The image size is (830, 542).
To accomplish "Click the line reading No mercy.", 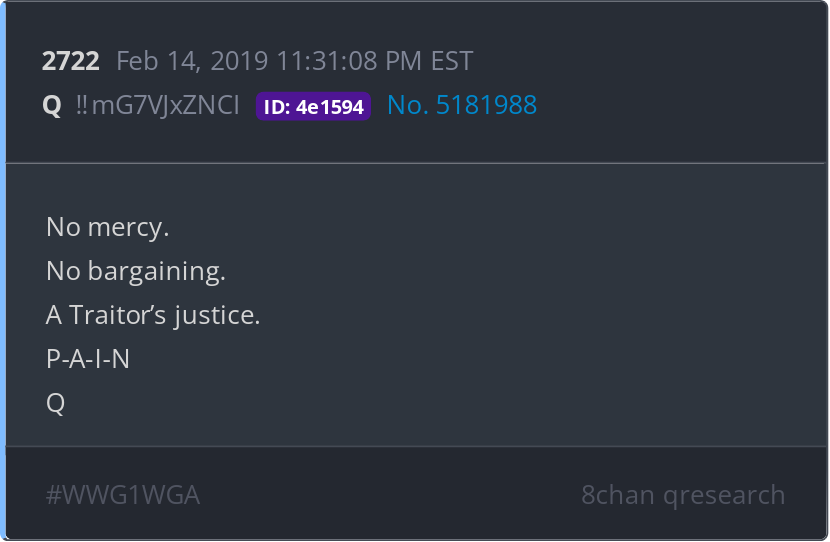I will tap(107, 228).
